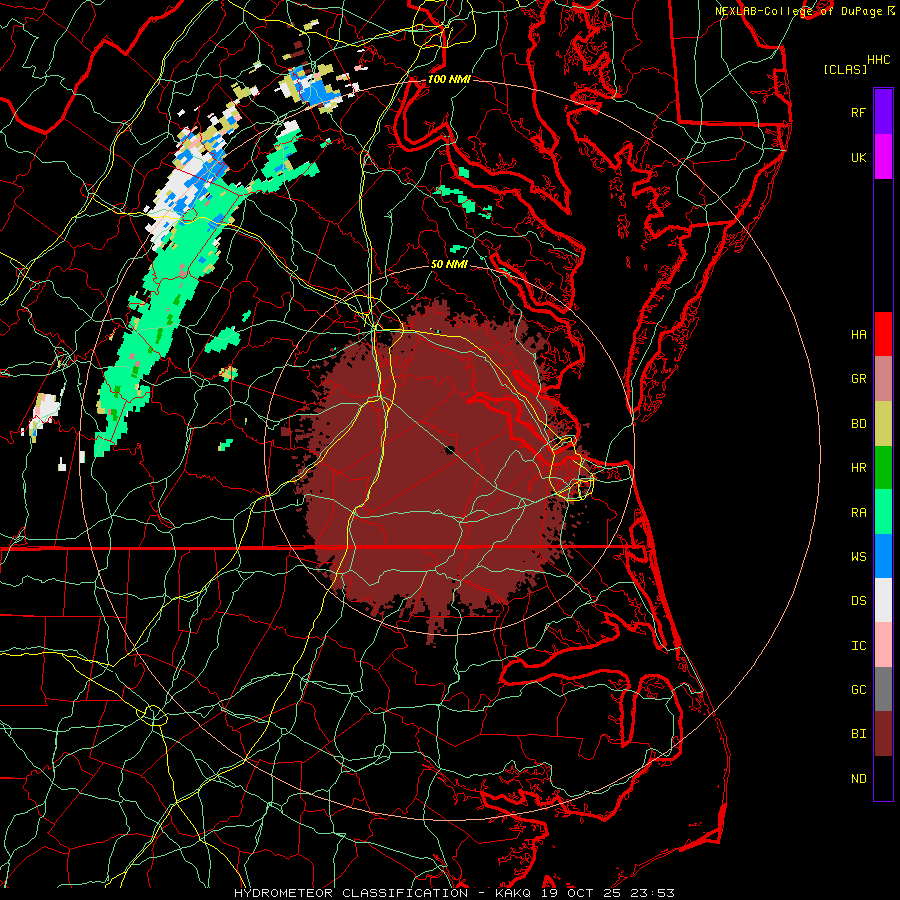This screenshot has width=900, height=900.
Task: Click the HHC product code text
Action: click(x=878, y=60)
